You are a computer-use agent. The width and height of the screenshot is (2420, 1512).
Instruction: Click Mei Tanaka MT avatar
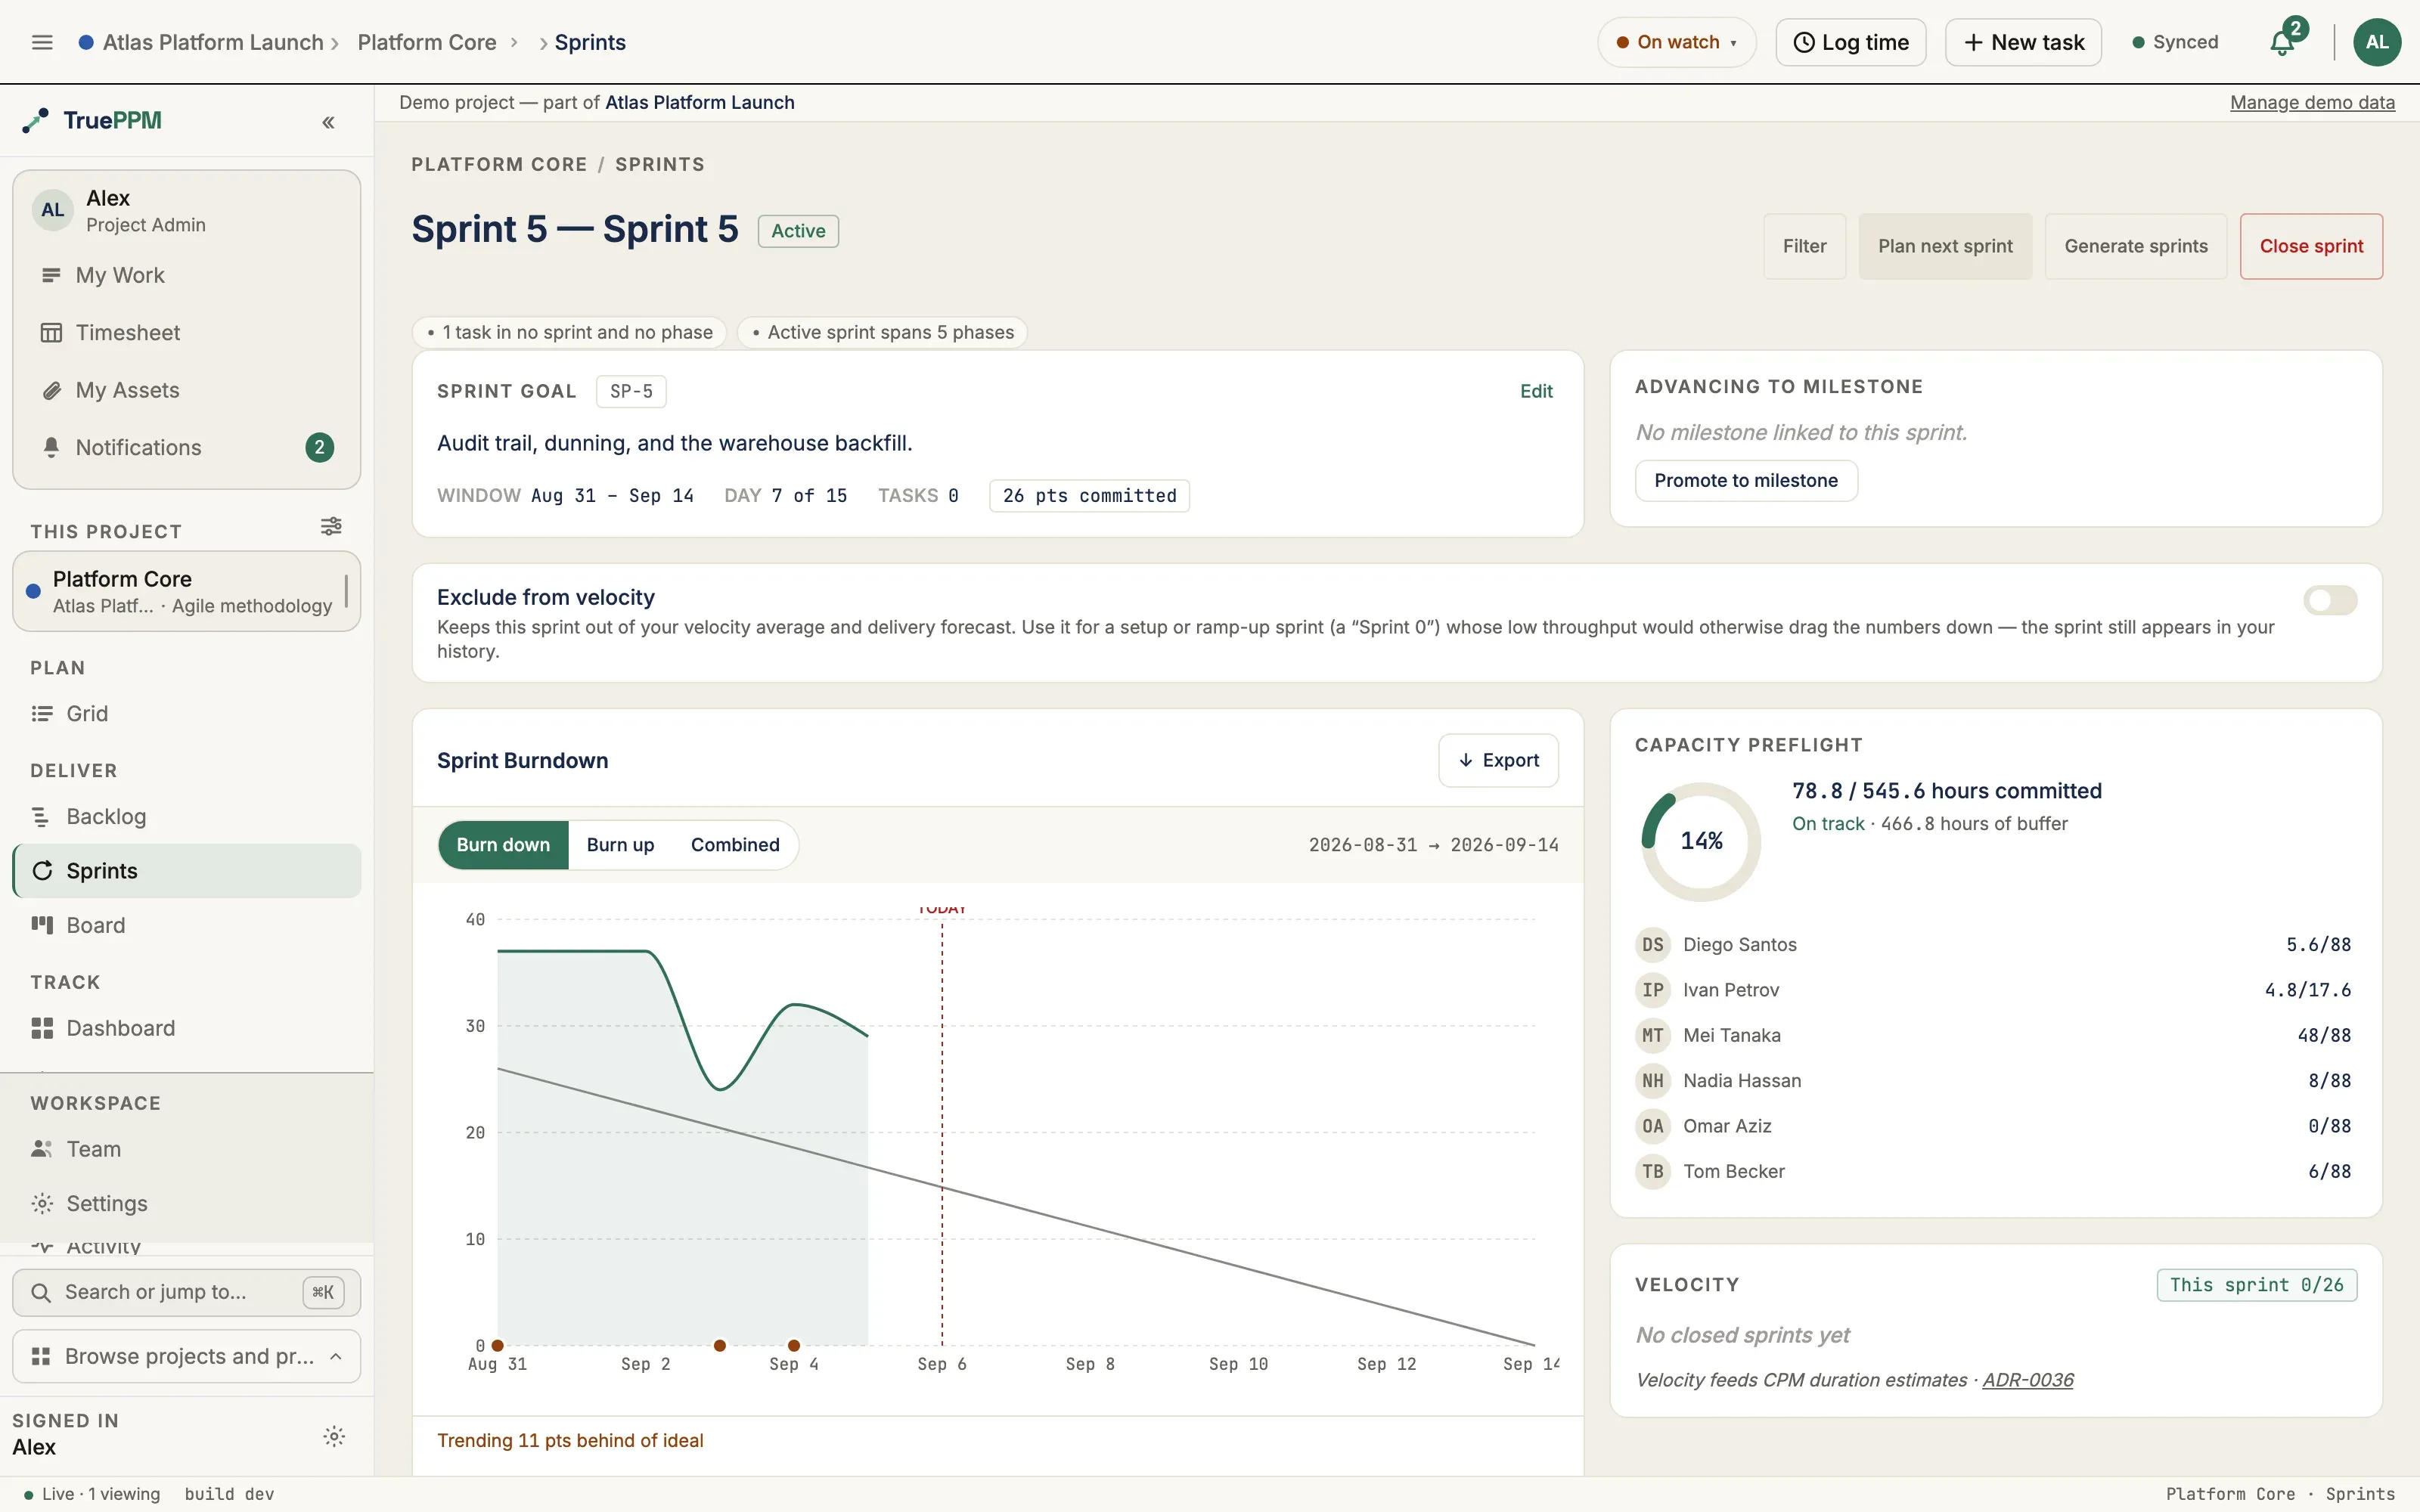tap(1652, 1035)
